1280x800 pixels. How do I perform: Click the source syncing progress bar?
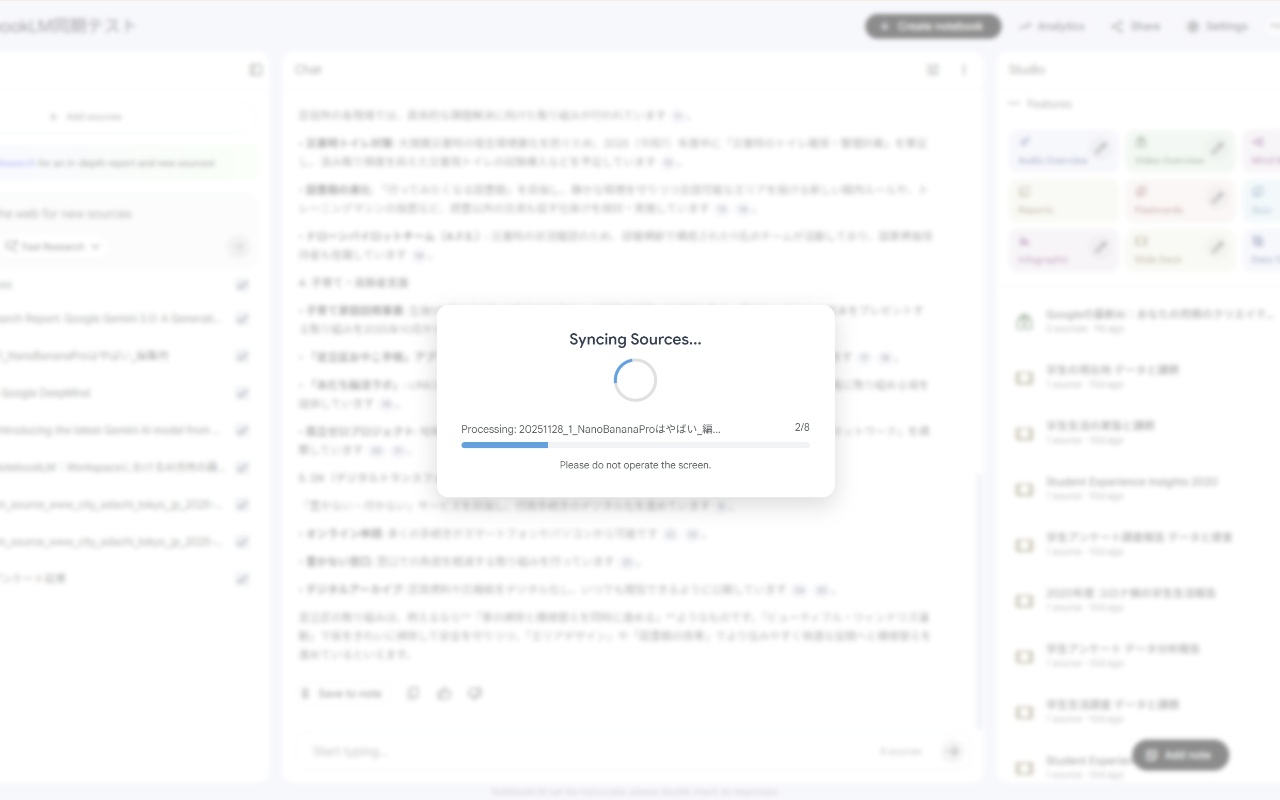click(x=635, y=445)
